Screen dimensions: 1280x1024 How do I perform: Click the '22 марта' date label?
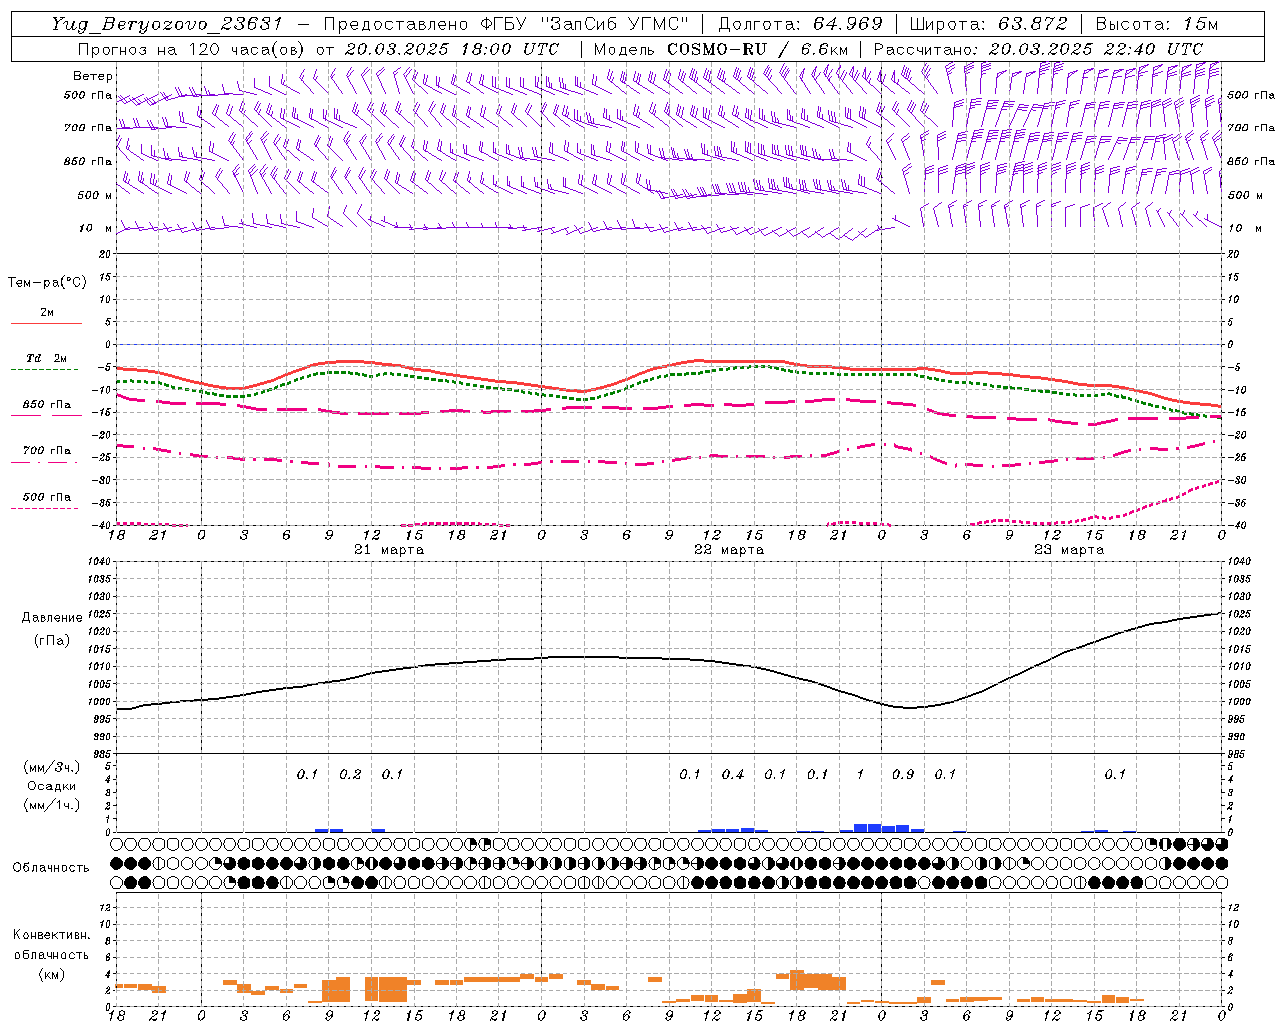729,550
